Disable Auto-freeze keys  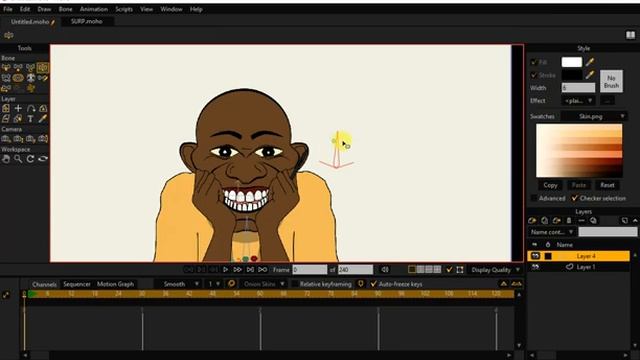click(x=373, y=284)
